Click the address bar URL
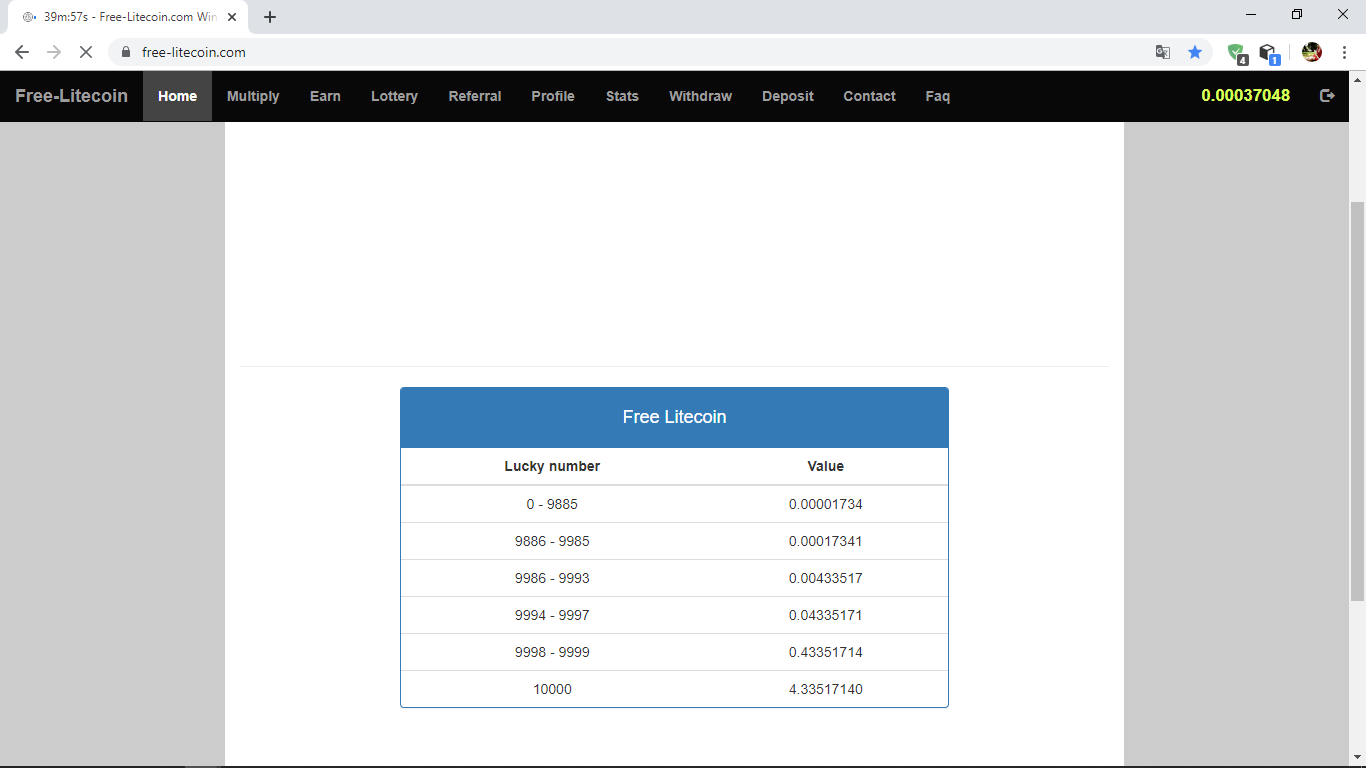This screenshot has width=1366, height=768. (194, 52)
